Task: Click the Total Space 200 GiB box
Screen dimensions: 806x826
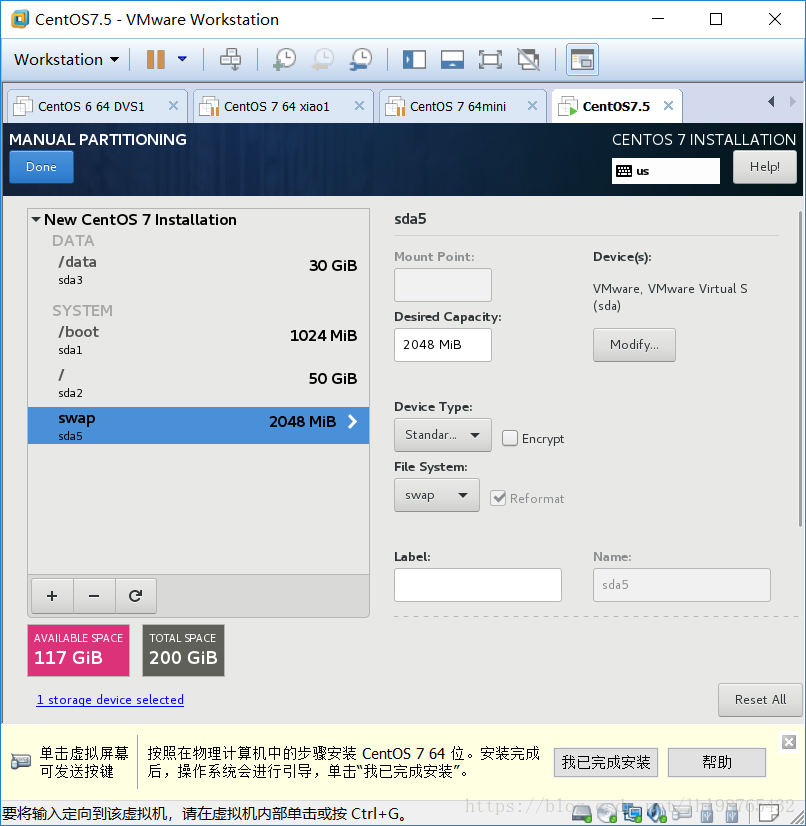Action: tap(183, 651)
